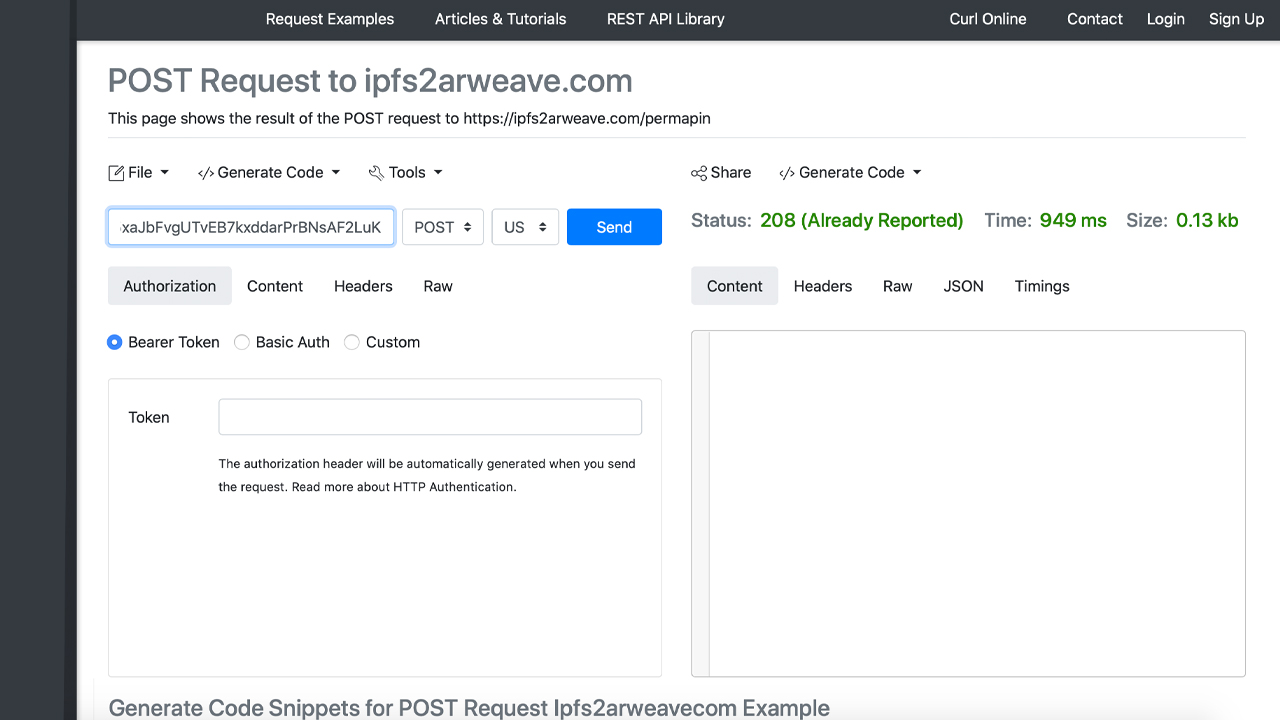Open the response Content tab
1280x720 pixels.
click(x=734, y=286)
